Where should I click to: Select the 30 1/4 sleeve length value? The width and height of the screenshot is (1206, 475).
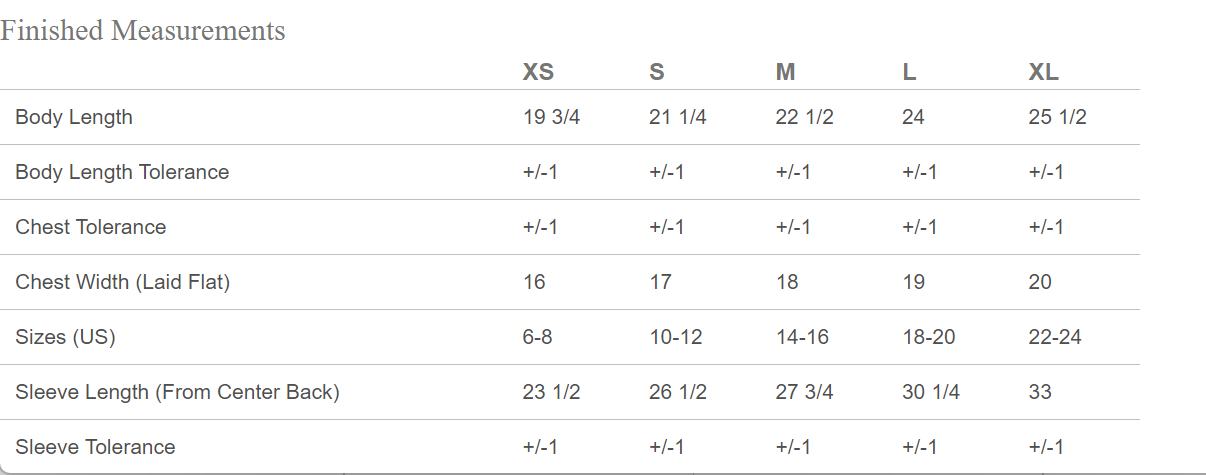(x=930, y=392)
